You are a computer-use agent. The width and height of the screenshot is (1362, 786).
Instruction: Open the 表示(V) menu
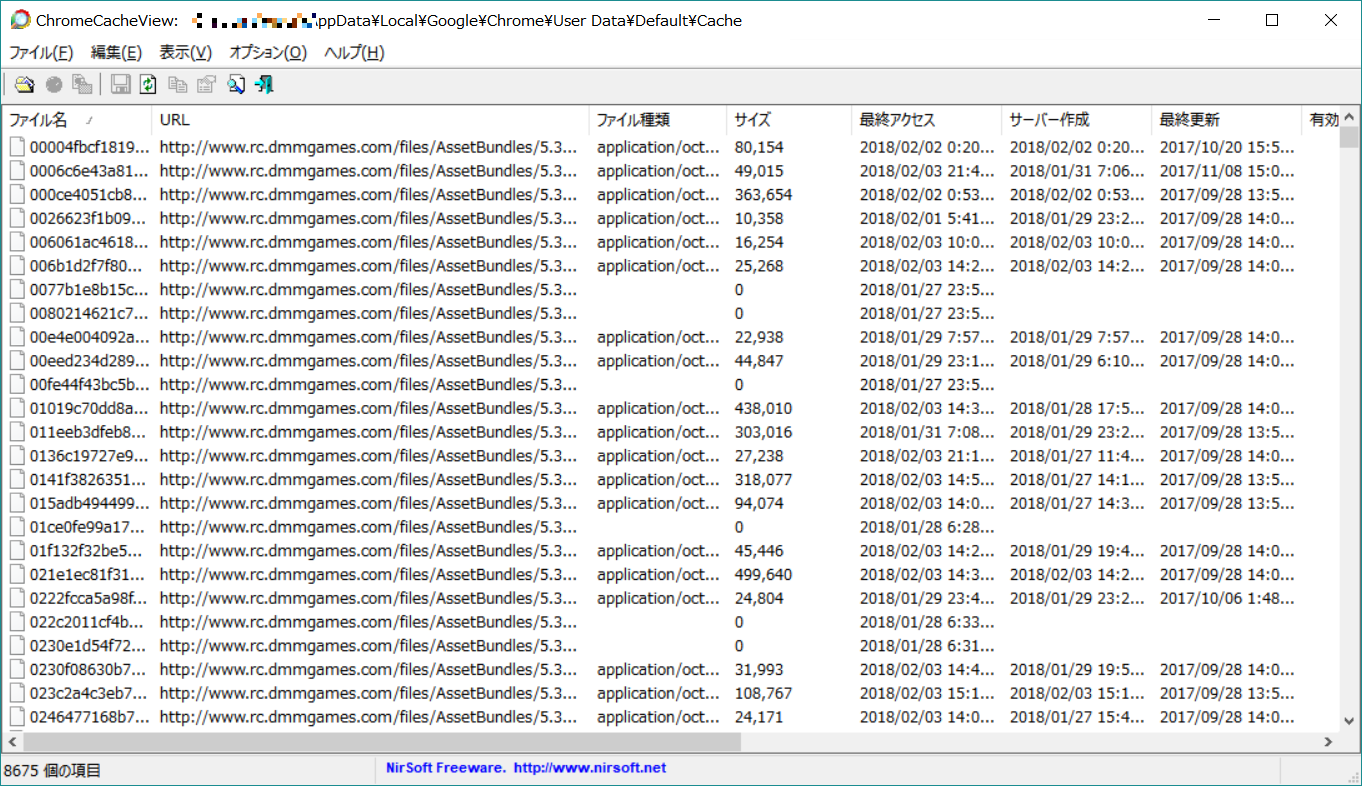(x=185, y=53)
